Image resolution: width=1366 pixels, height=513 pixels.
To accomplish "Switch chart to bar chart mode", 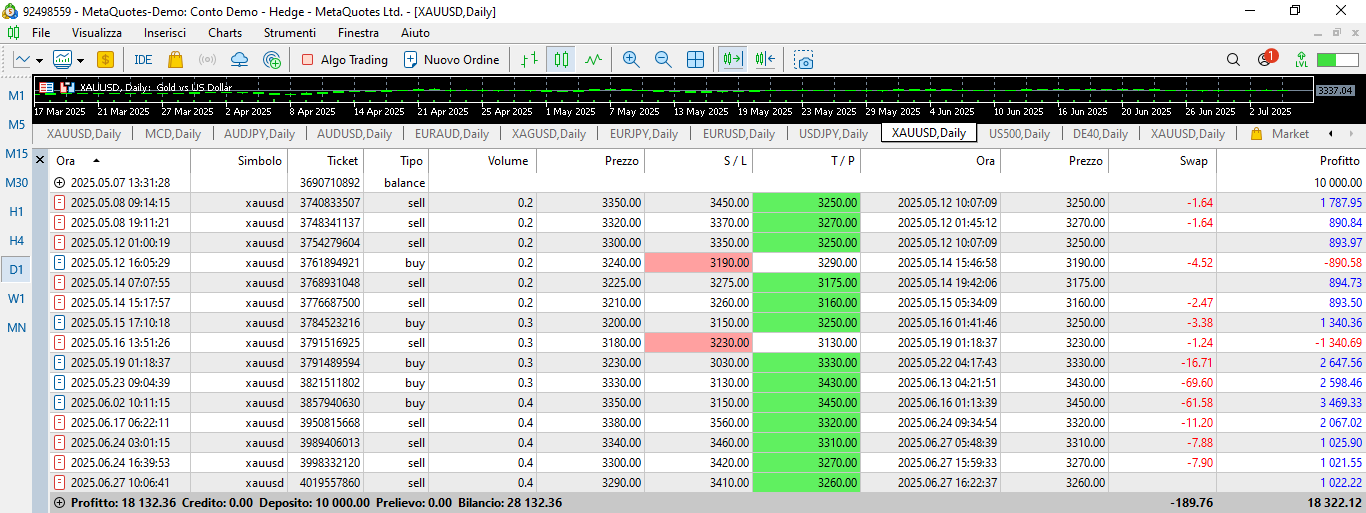I will tap(530, 60).
